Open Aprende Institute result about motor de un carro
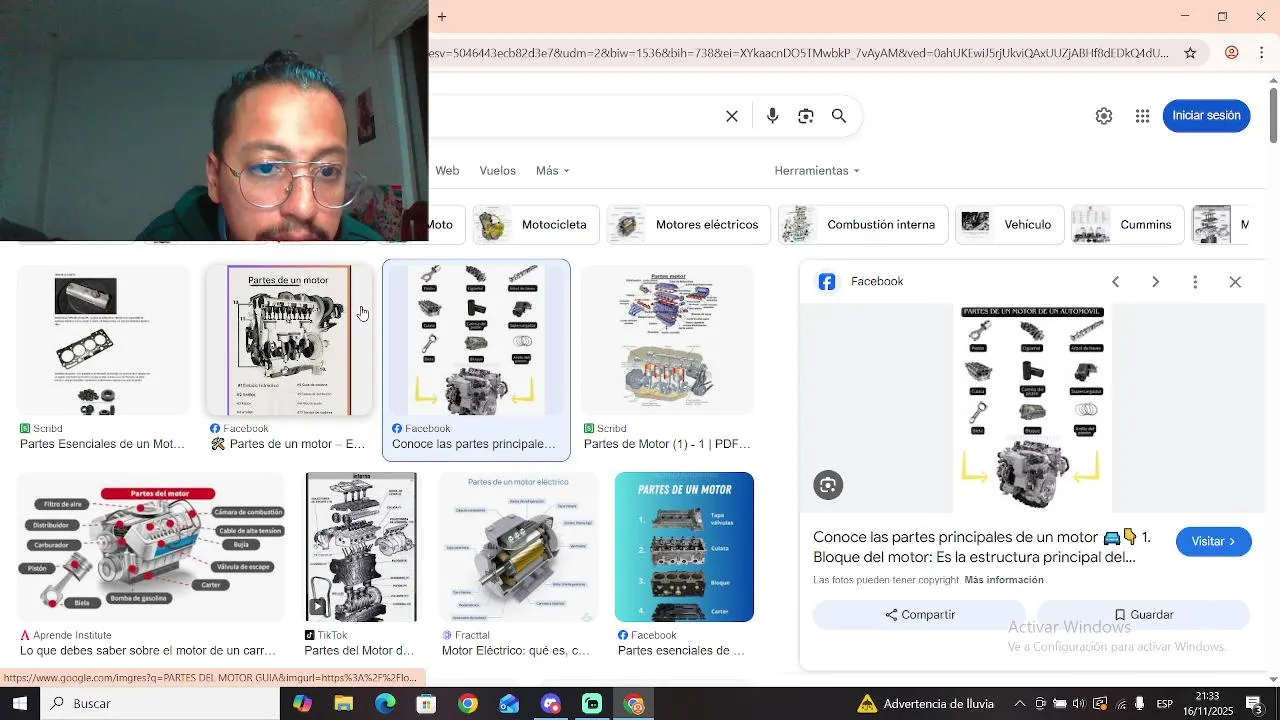This screenshot has width=1280, height=720. point(148,651)
